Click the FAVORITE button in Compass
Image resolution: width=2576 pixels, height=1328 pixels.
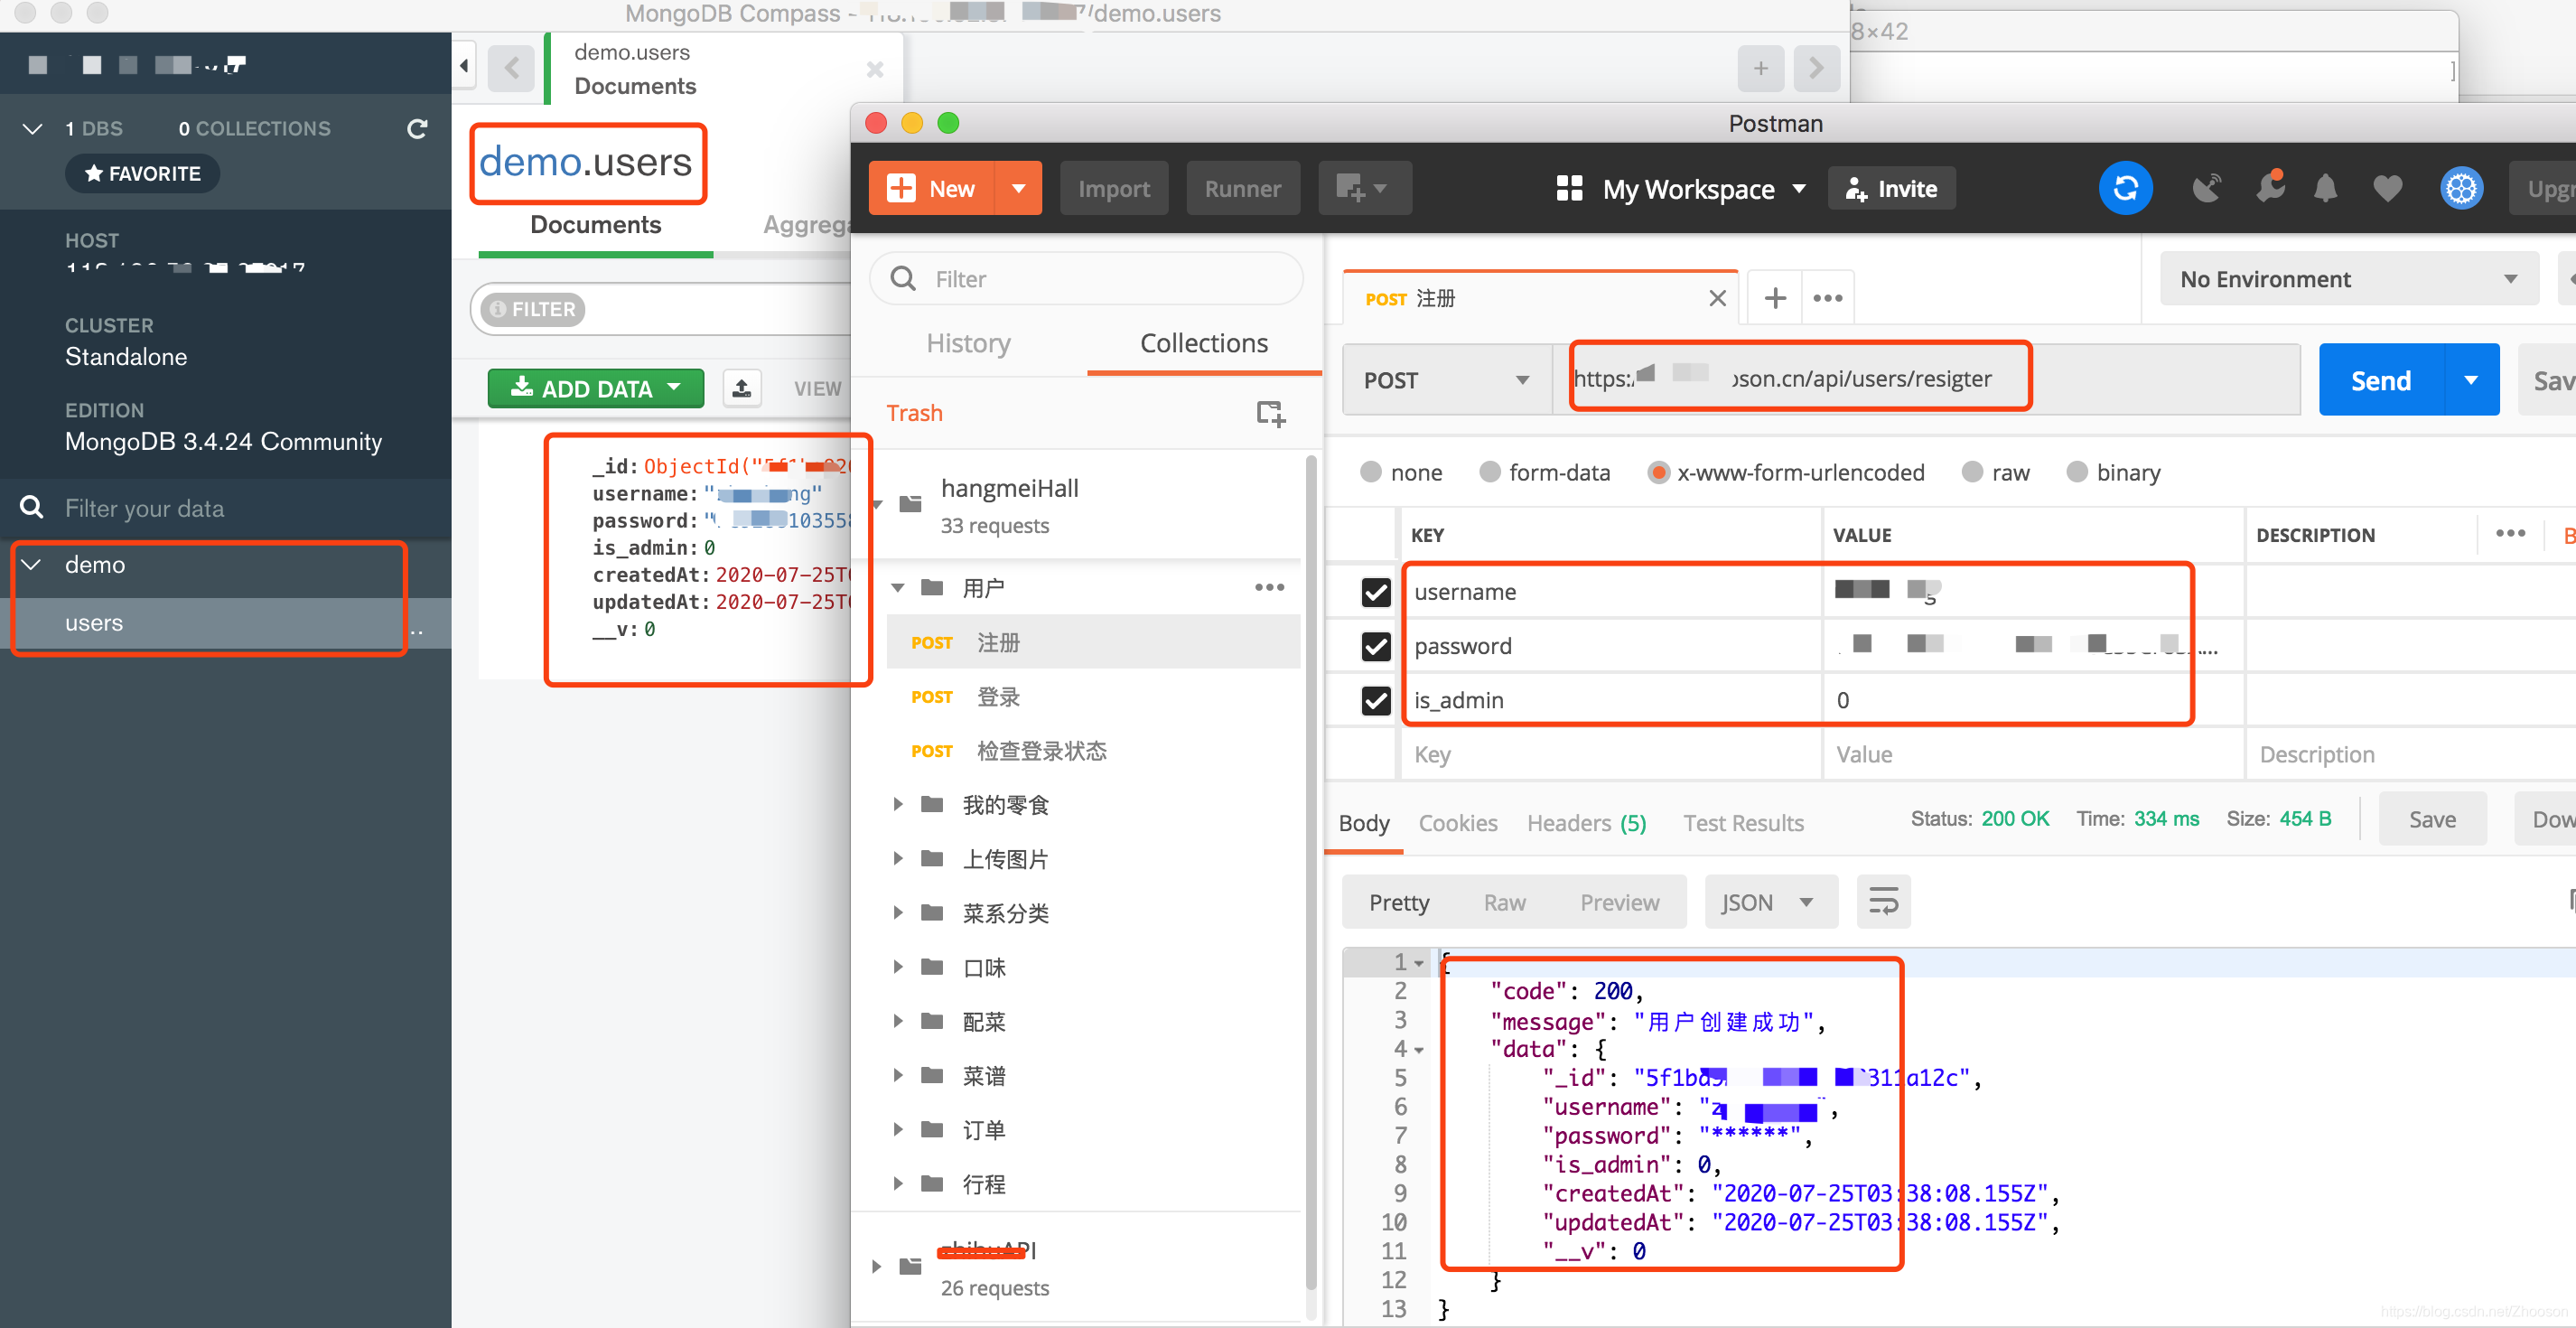tap(142, 174)
